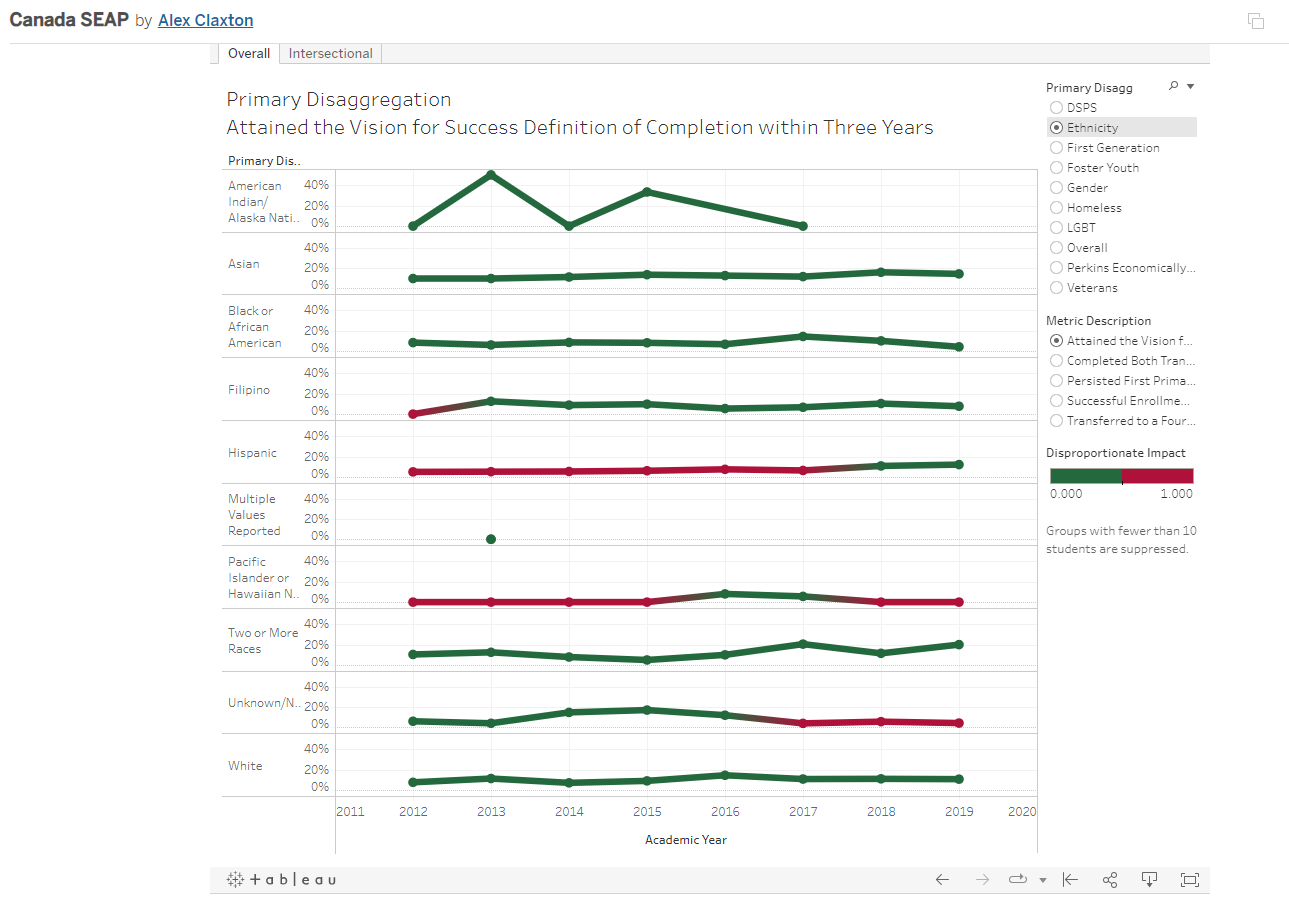Click the green half of Disproportionate Impact legend

(1085, 476)
